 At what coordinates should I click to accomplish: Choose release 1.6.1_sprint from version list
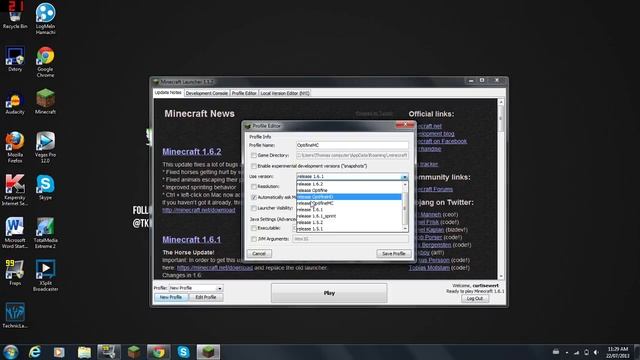coord(349,216)
